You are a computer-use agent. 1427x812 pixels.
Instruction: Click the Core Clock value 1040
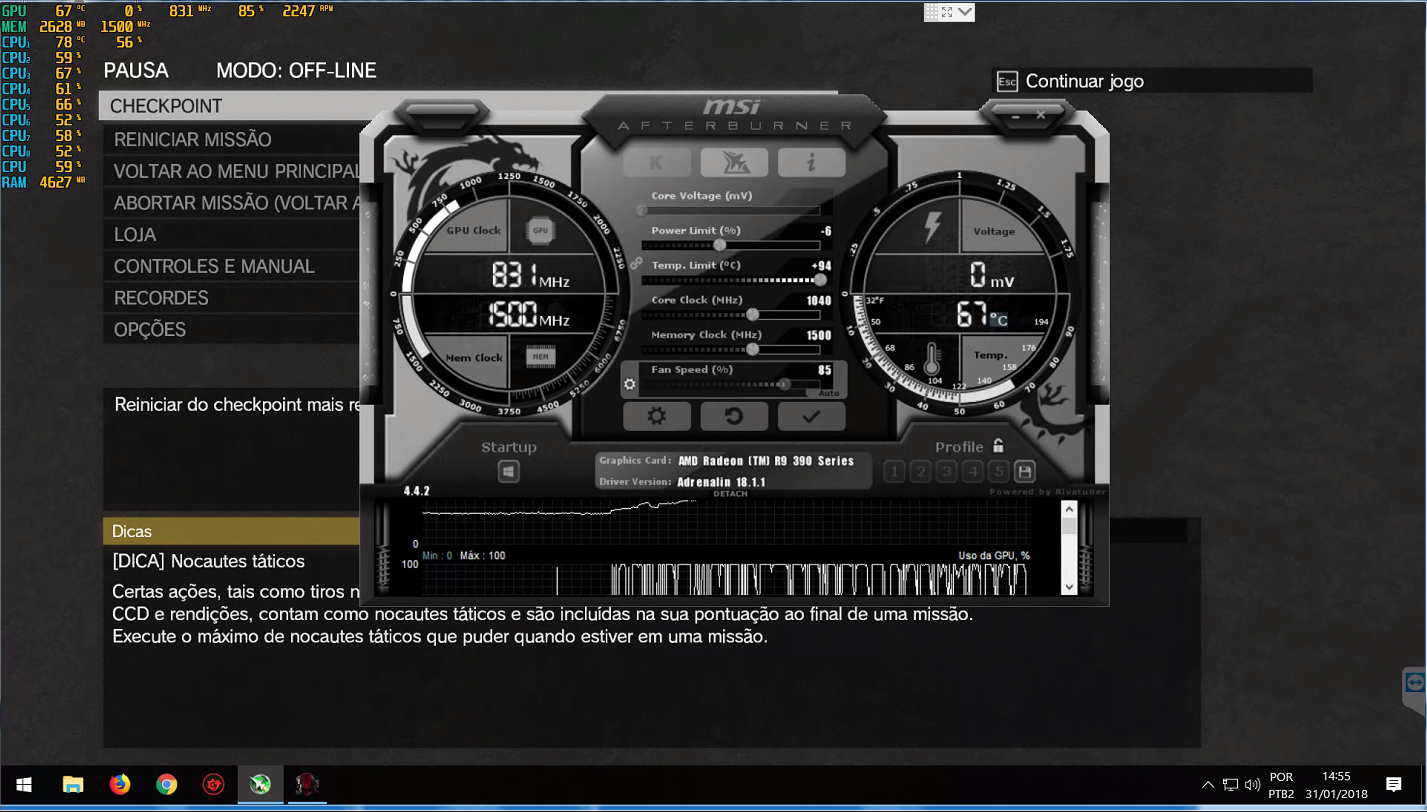pyautogui.click(x=818, y=301)
